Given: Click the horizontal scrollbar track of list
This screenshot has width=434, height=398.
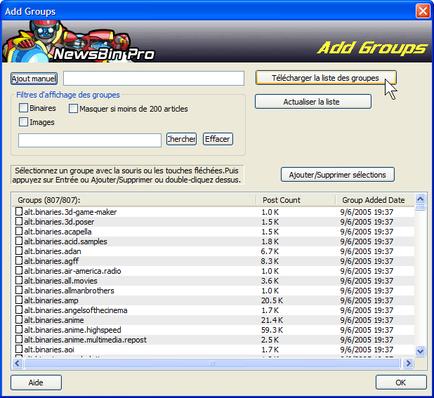Looking at the screenshot, I should 212,363.
